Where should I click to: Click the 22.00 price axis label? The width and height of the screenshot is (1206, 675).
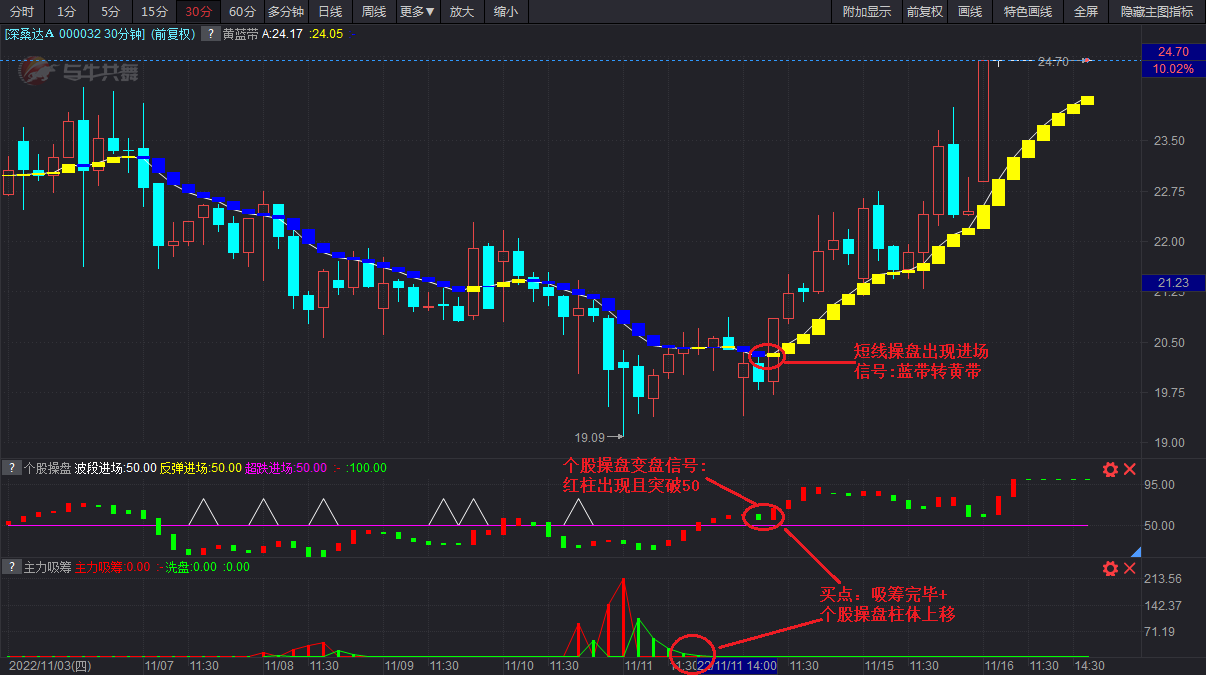(1169, 242)
